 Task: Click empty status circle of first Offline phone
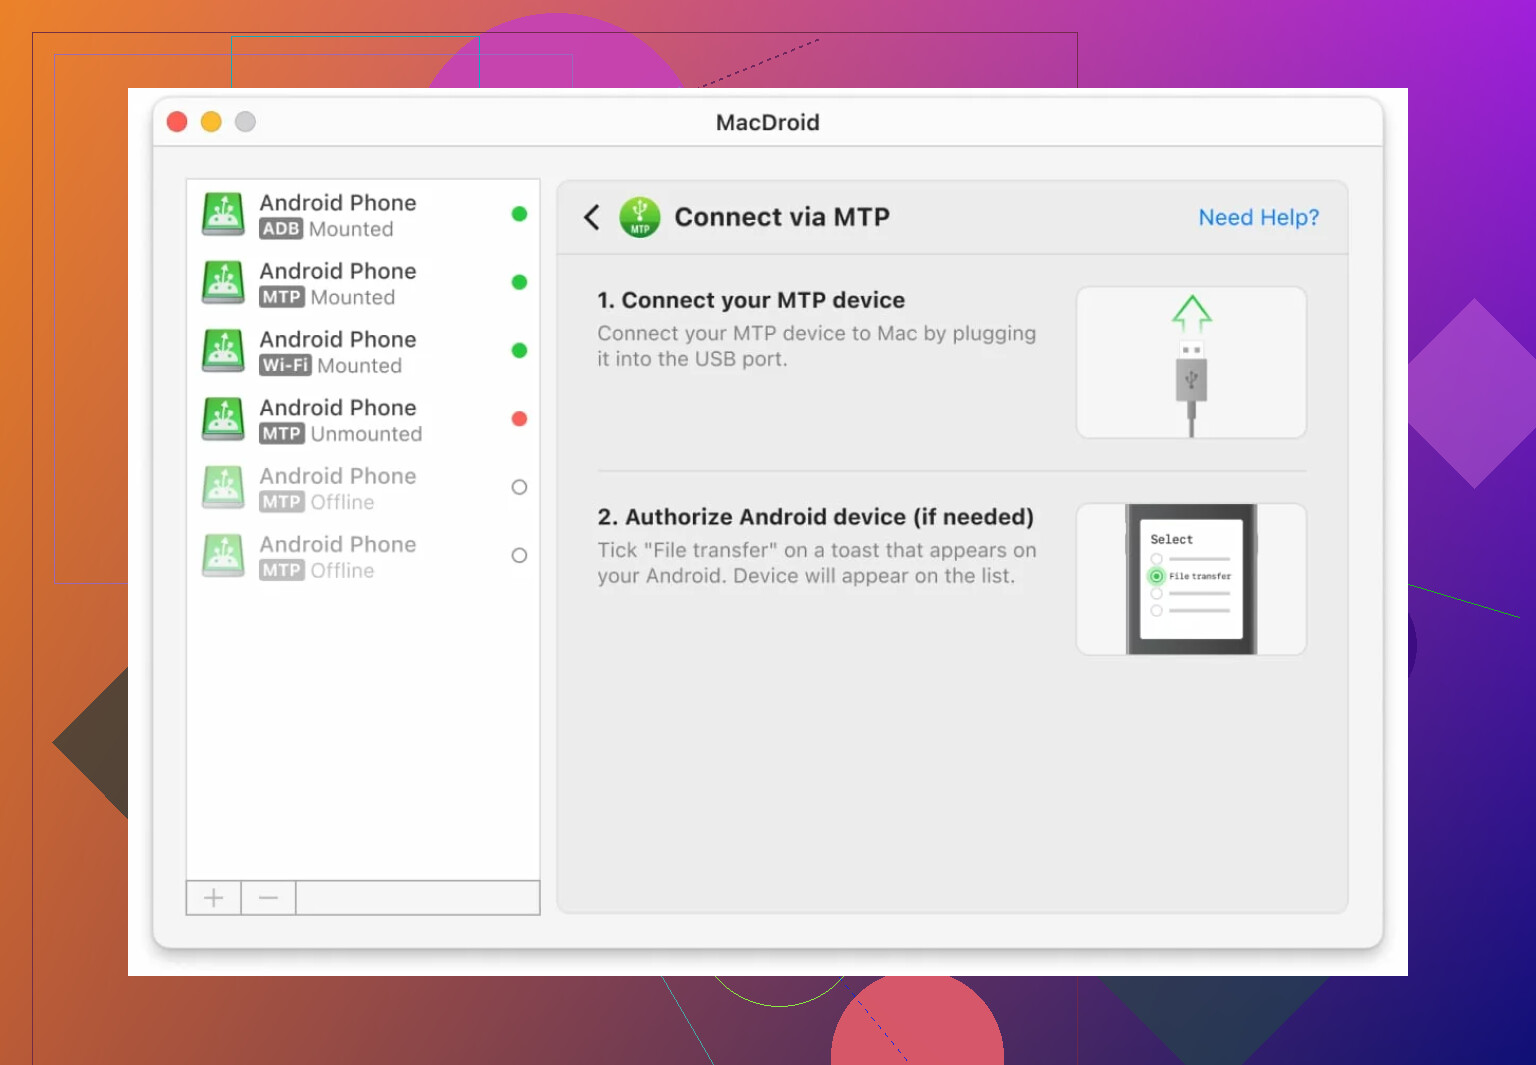coord(519,487)
